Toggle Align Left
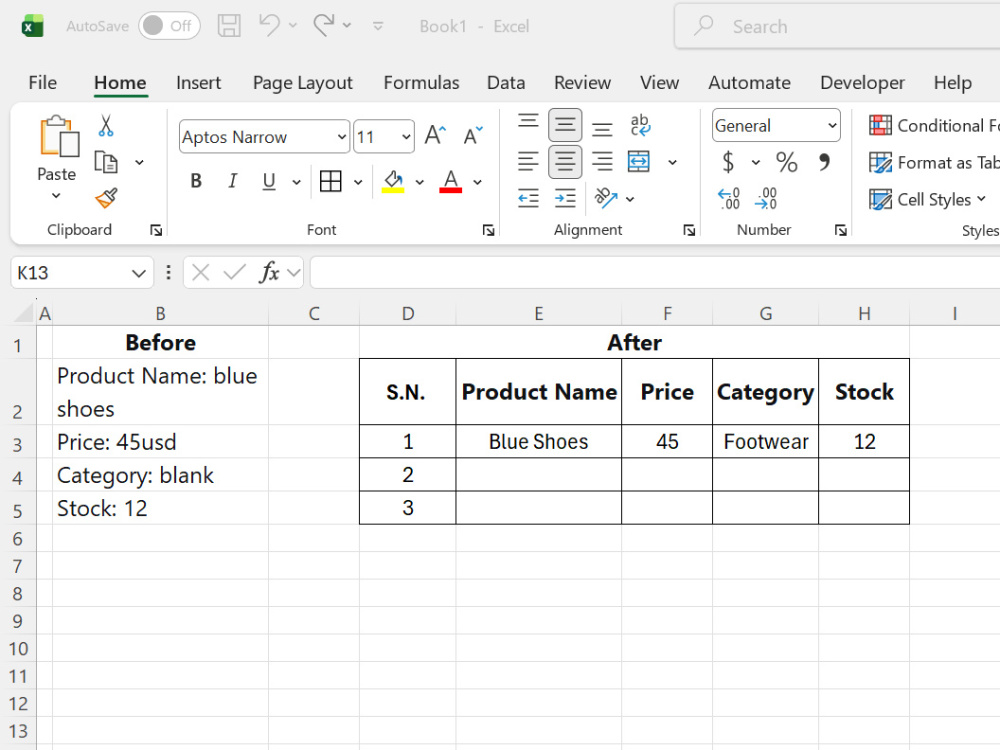 coord(528,162)
